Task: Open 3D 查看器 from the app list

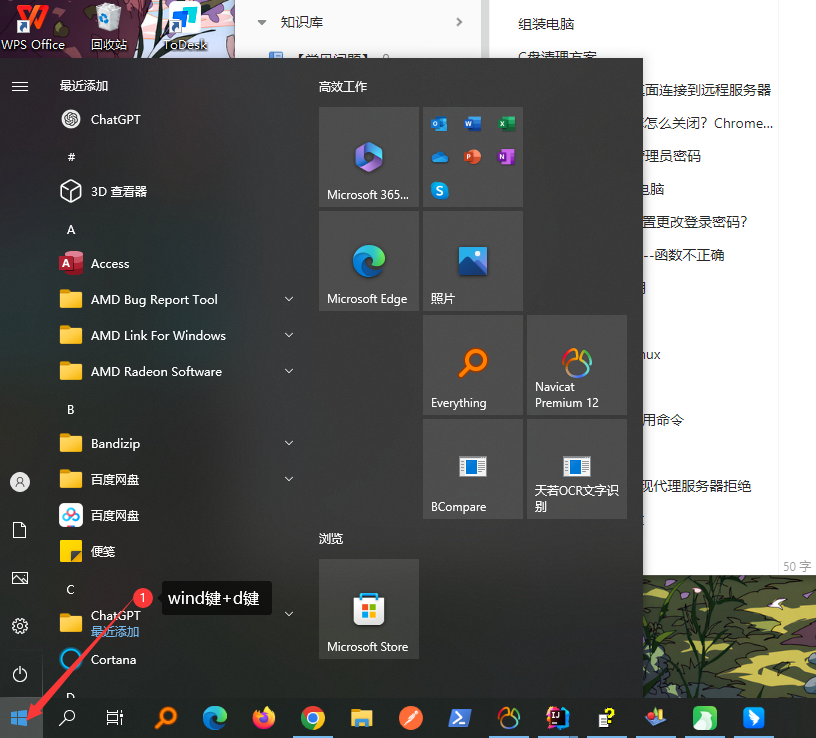Action: [x=177, y=192]
